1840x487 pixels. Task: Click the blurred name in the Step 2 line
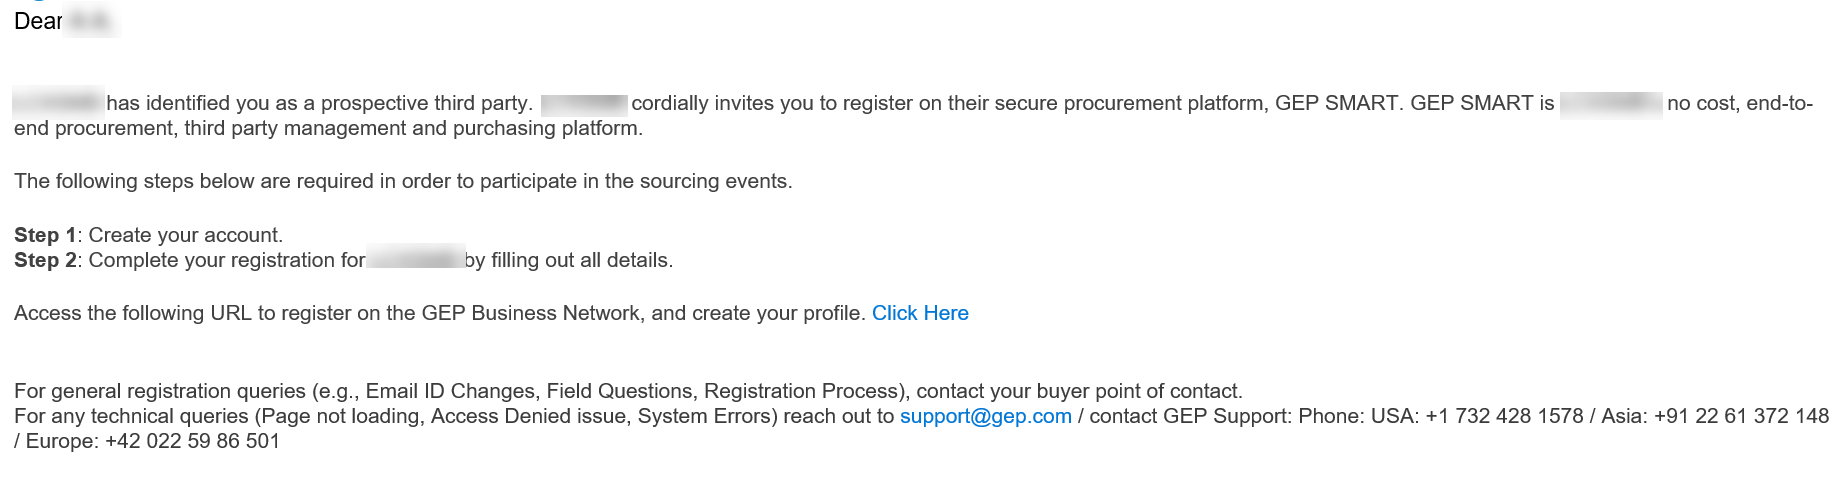[415, 260]
